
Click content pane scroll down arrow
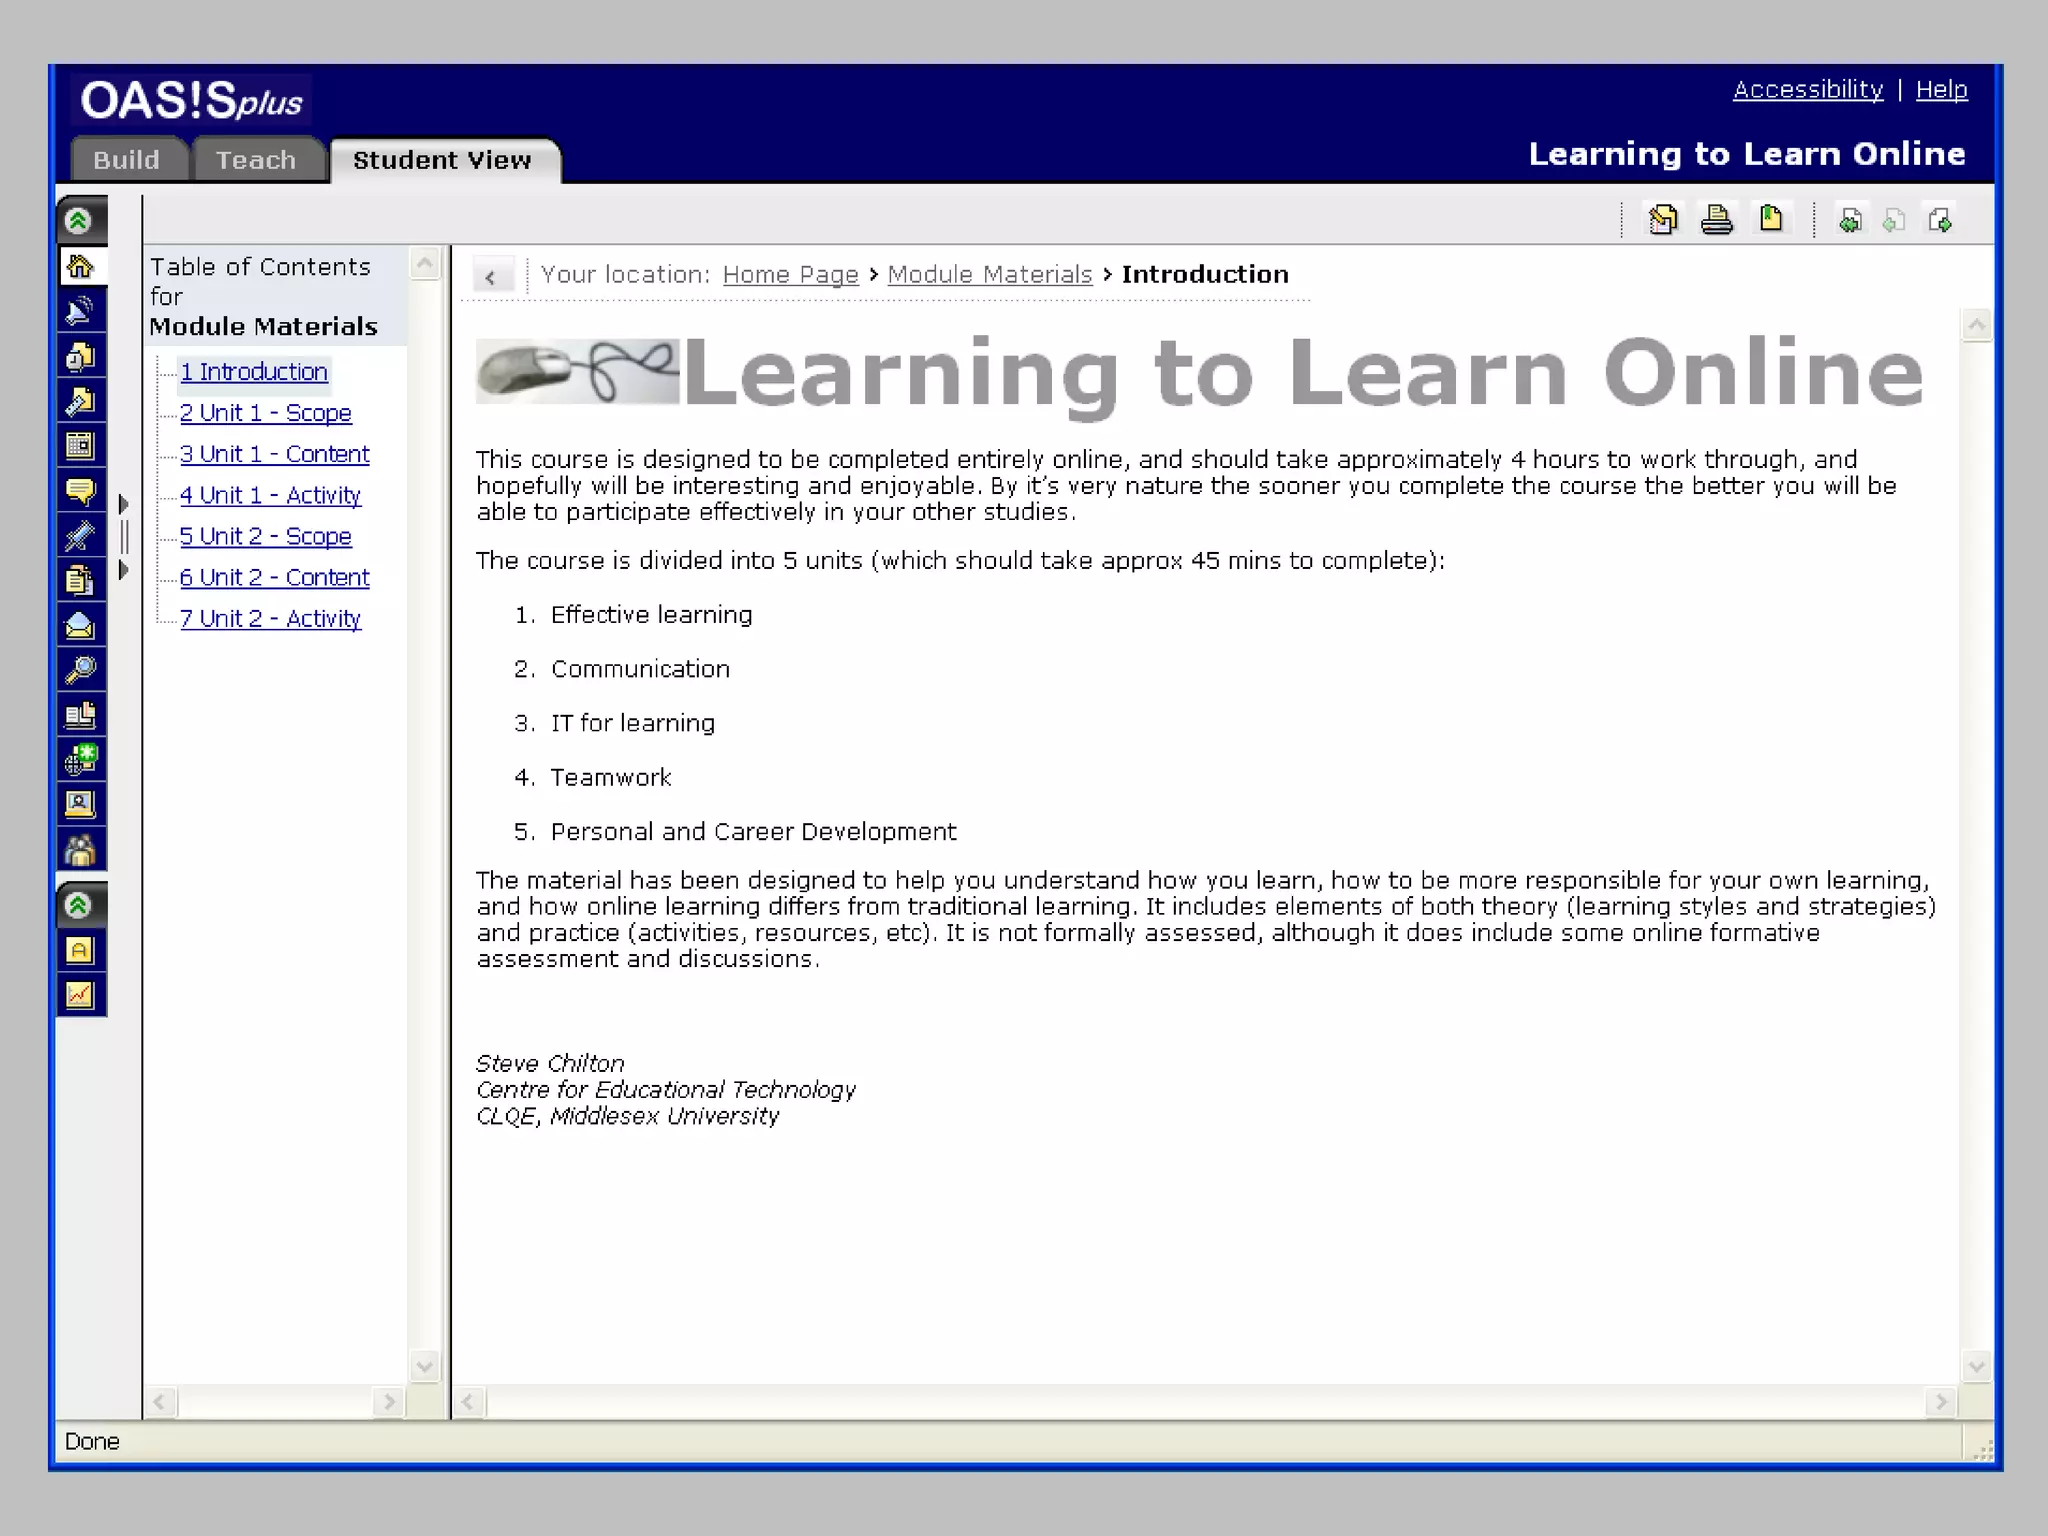(x=1976, y=1366)
